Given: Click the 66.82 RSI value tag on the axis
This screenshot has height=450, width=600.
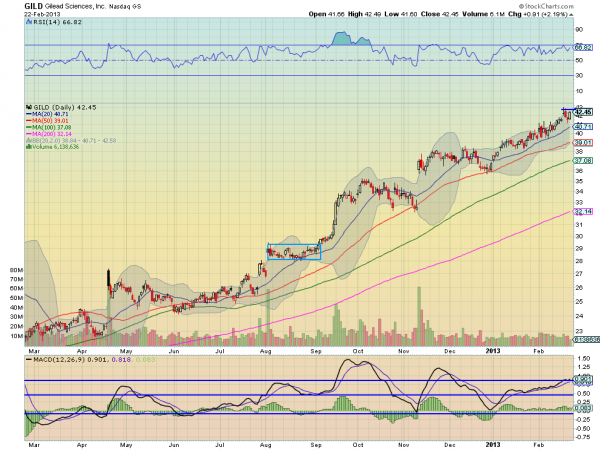Looking at the screenshot, I should click(x=582, y=47).
